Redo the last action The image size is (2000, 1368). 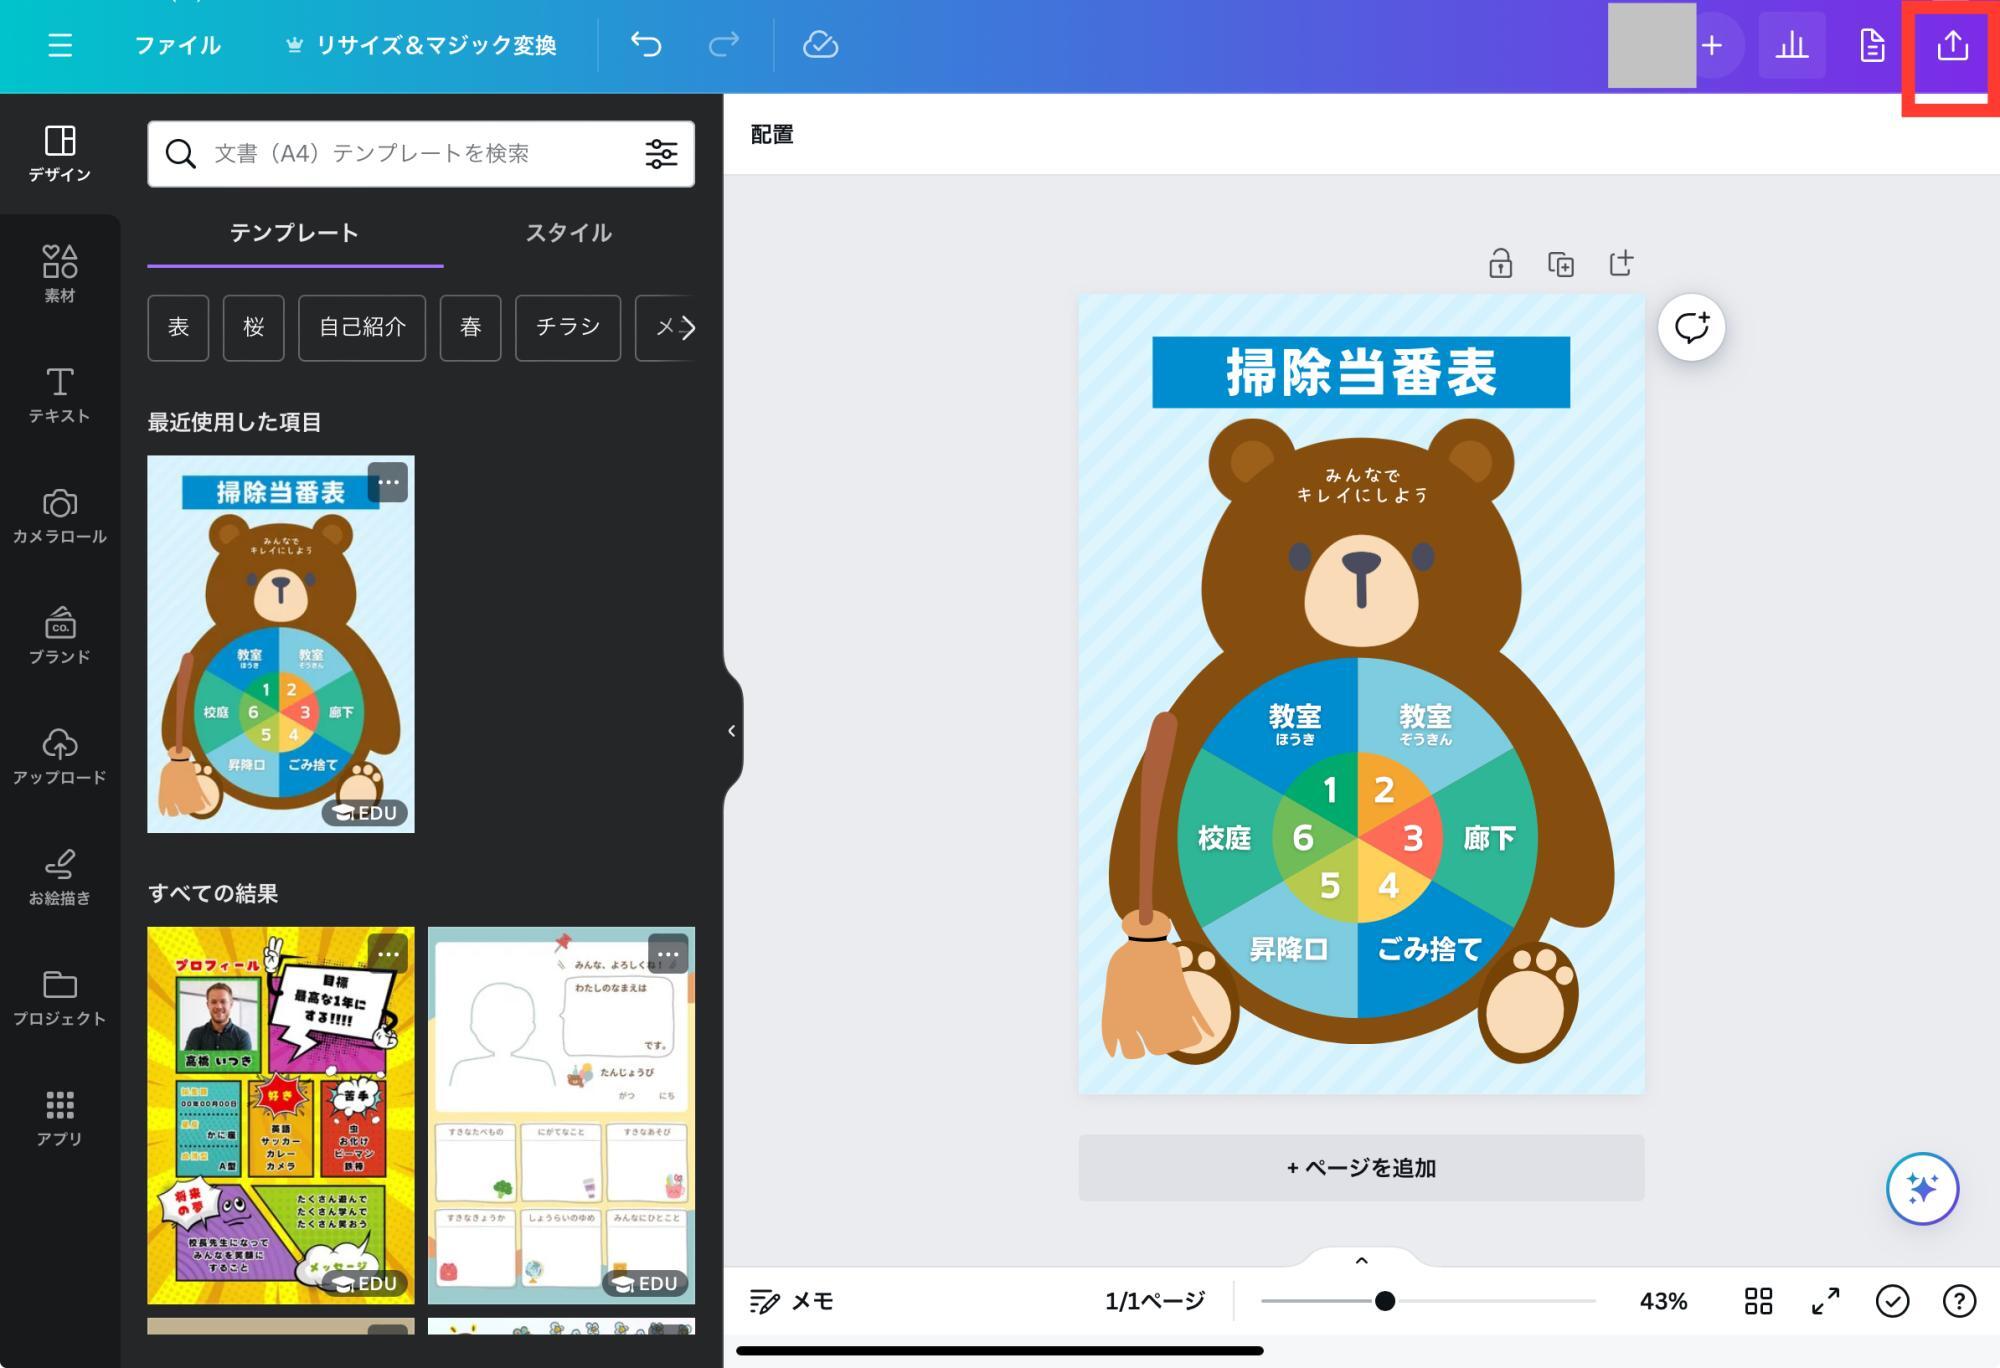coord(723,45)
